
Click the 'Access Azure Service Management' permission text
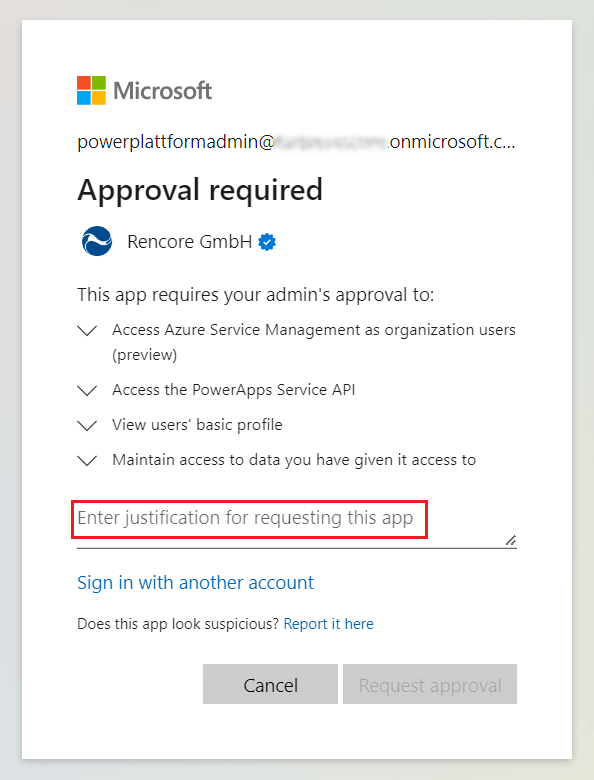314,342
